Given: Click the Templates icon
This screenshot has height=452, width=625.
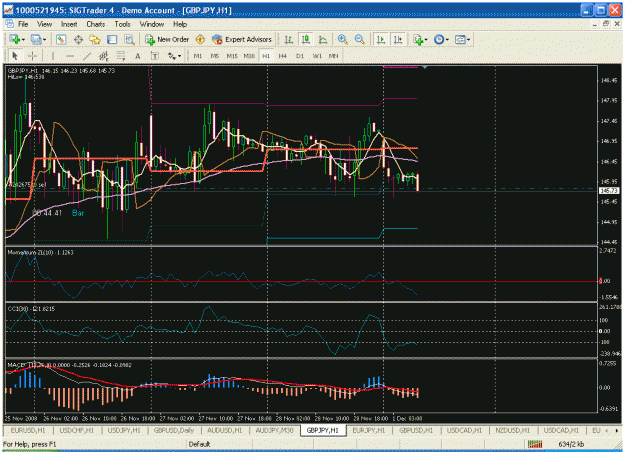Looking at the screenshot, I should pyautogui.click(x=460, y=39).
